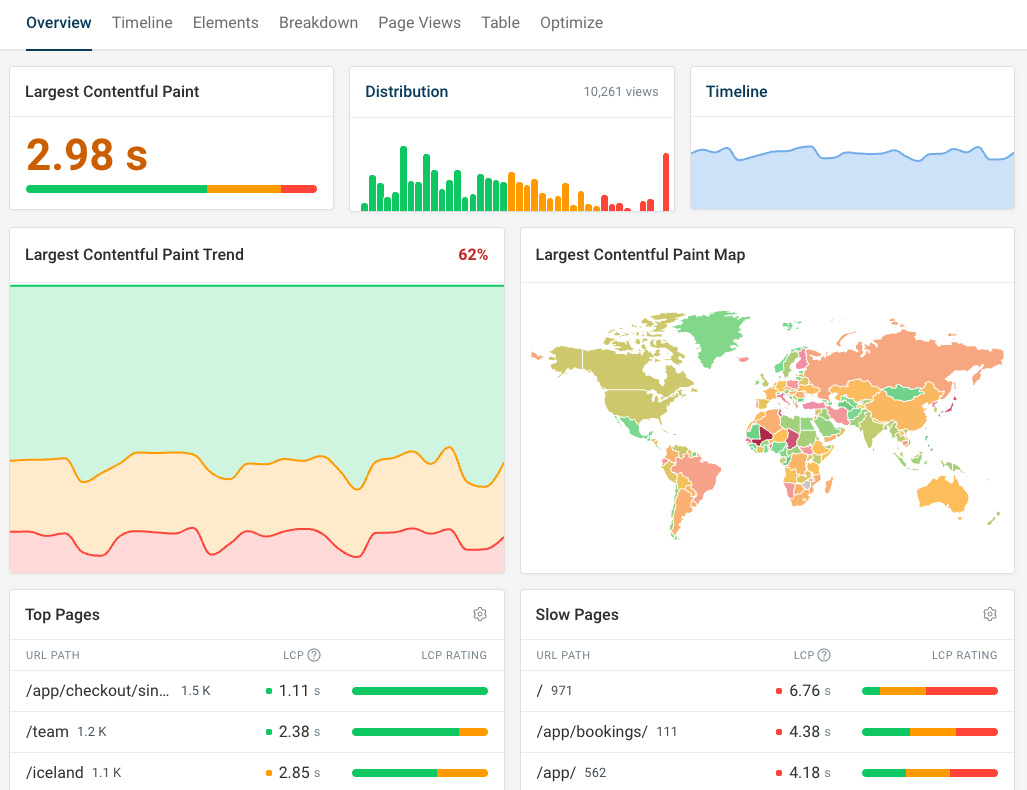Open the / root slow page row
Image resolution: width=1027 pixels, height=790 pixels.
[767, 691]
